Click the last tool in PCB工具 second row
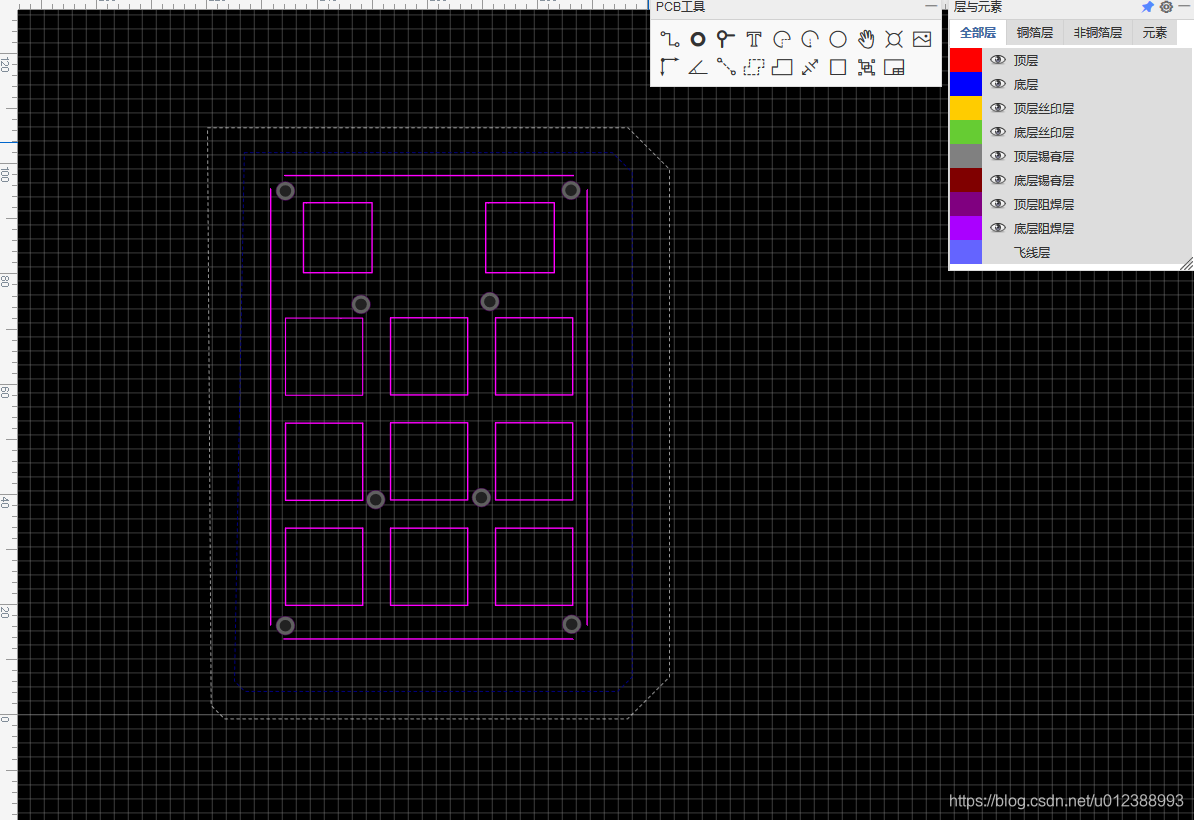The height and width of the screenshot is (820, 1194). (x=894, y=67)
